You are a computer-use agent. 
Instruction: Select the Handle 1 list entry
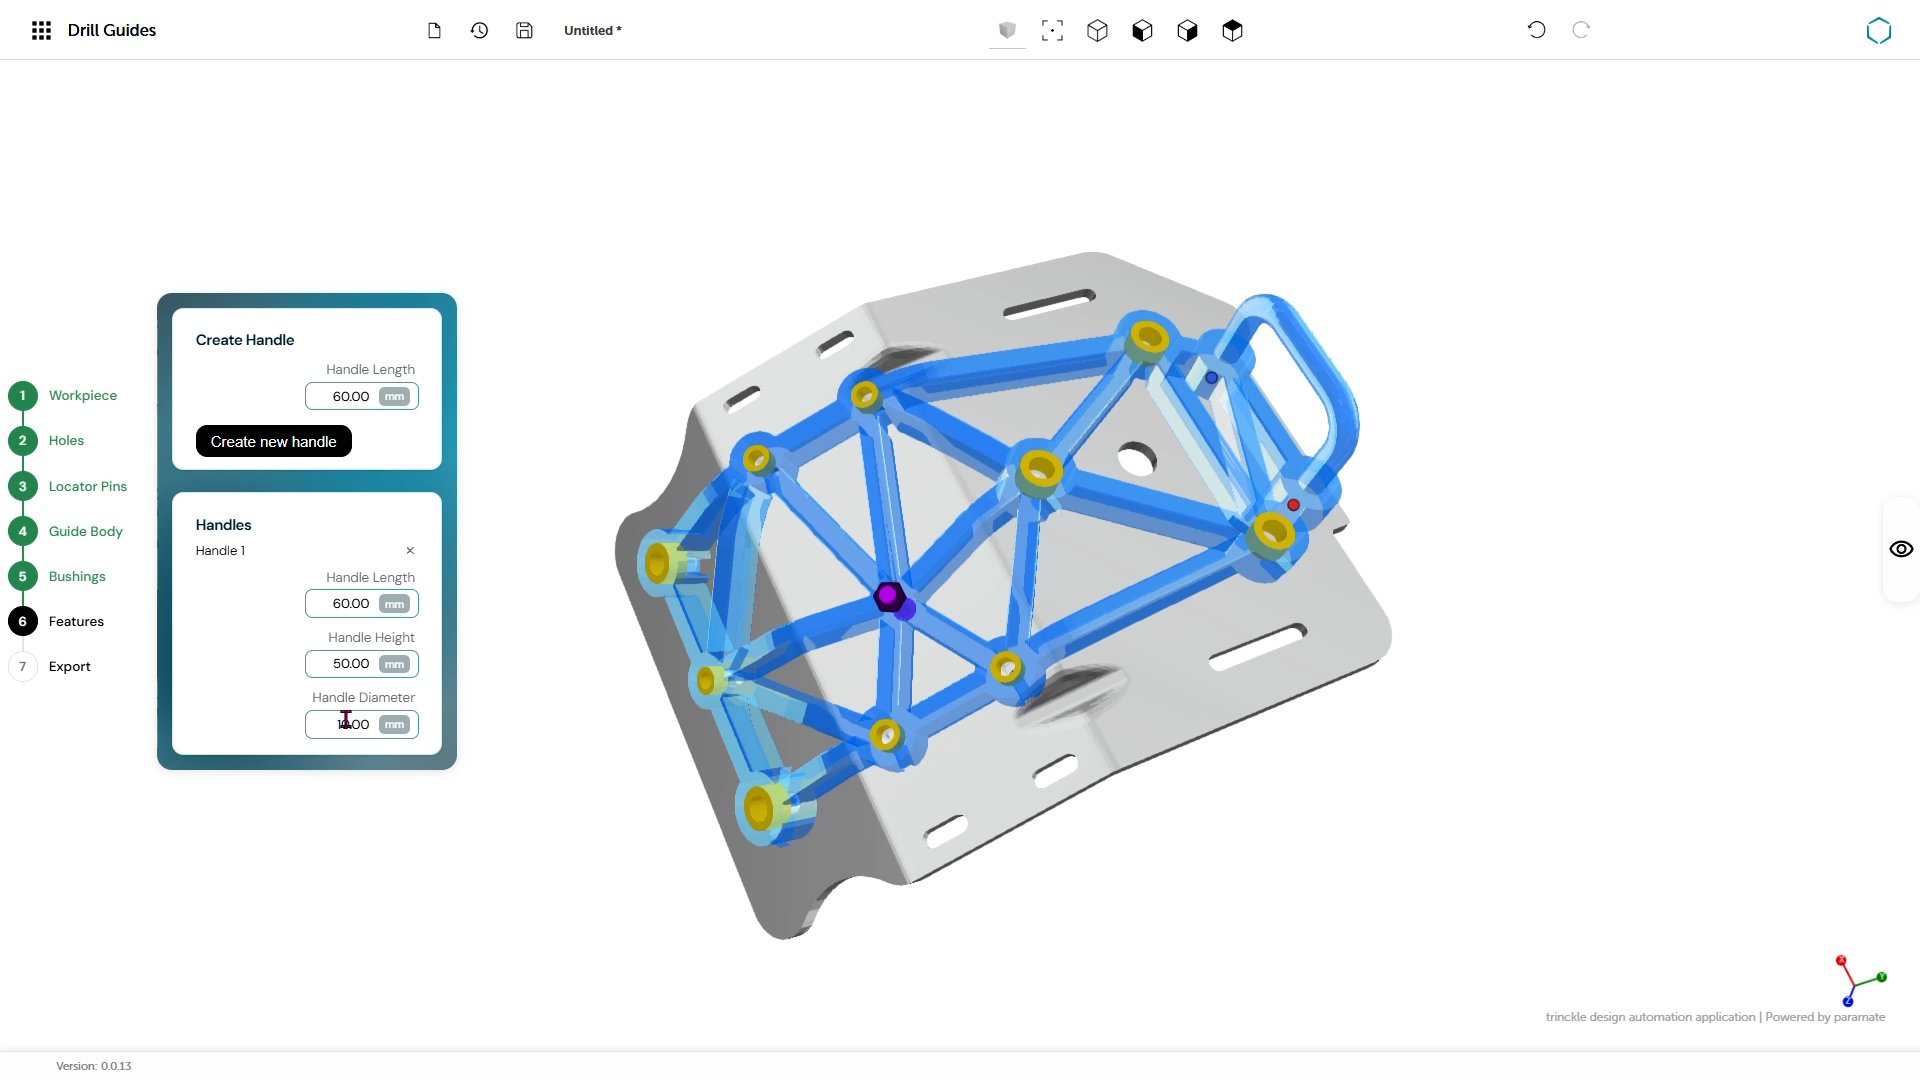point(220,551)
